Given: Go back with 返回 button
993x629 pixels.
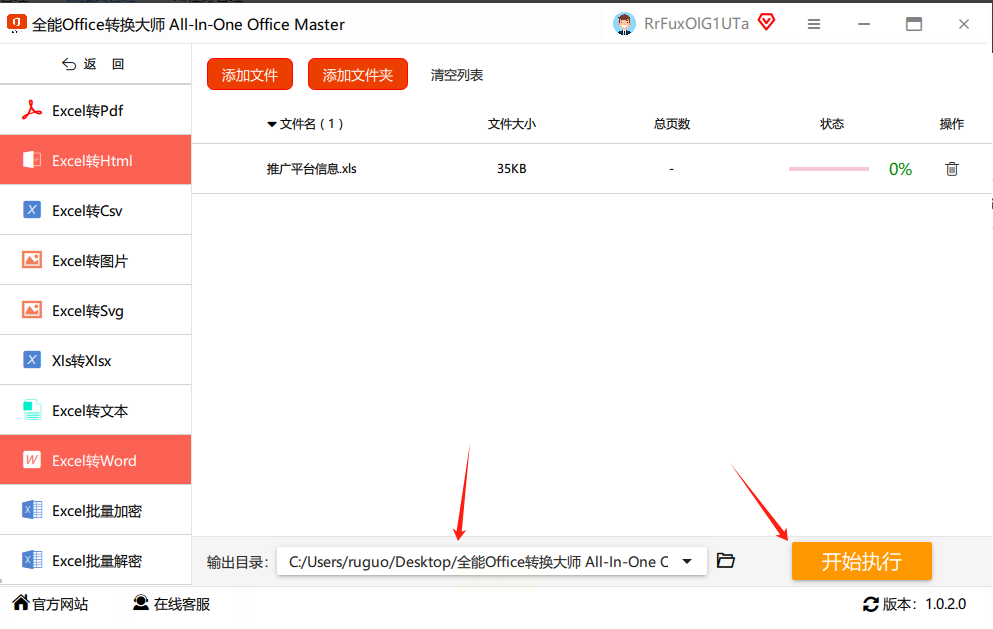Looking at the screenshot, I should coord(93,64).
